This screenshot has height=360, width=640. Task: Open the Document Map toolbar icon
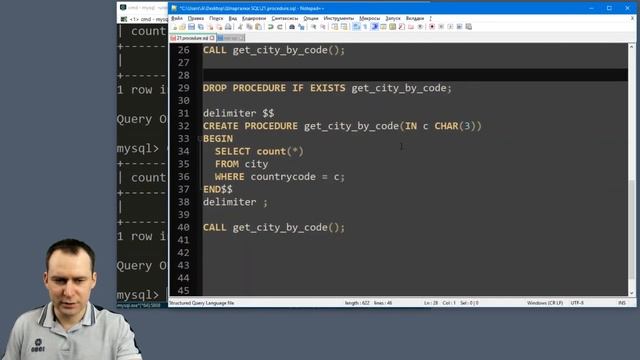click(392, 27)
